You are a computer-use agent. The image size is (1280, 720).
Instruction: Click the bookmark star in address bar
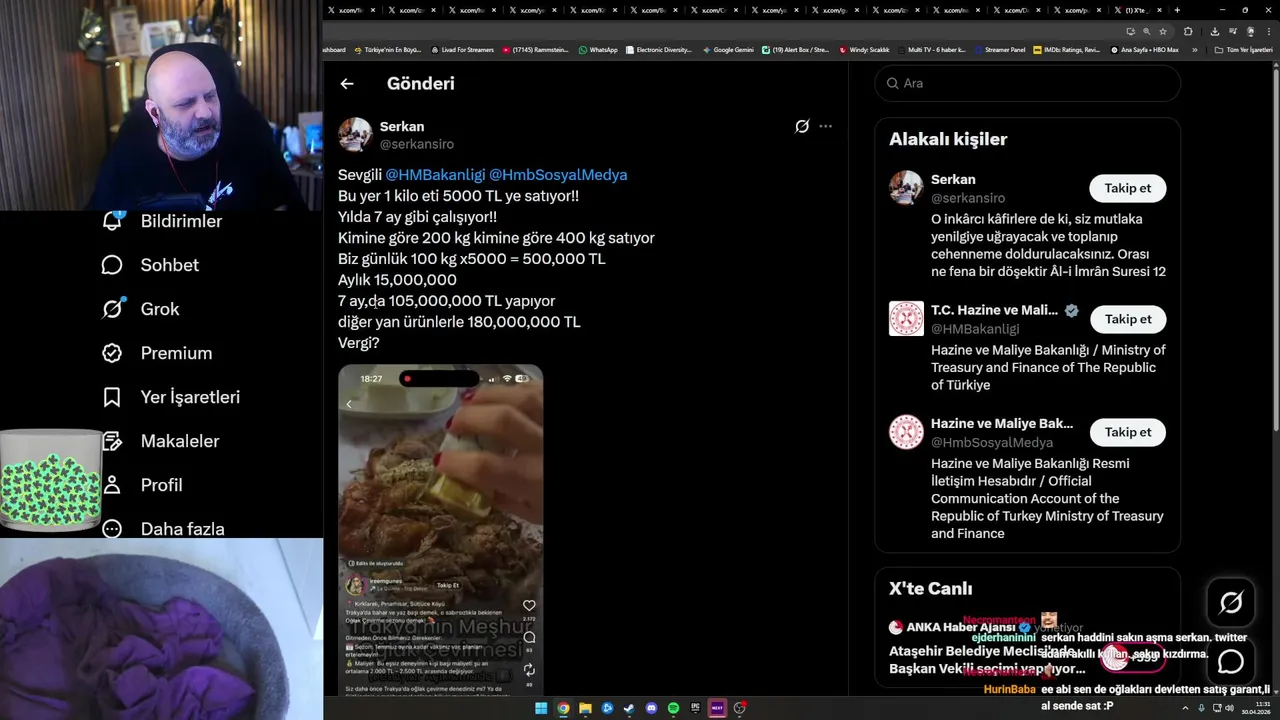click(x=1162, y=31)
